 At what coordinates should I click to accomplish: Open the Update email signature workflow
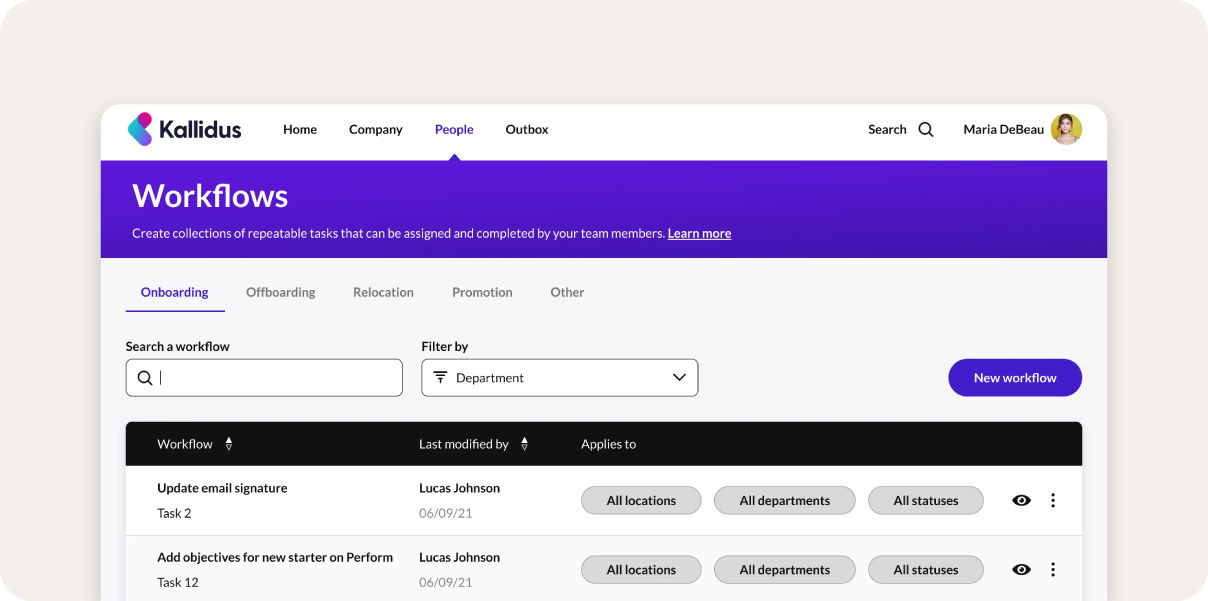pos(222,488)
